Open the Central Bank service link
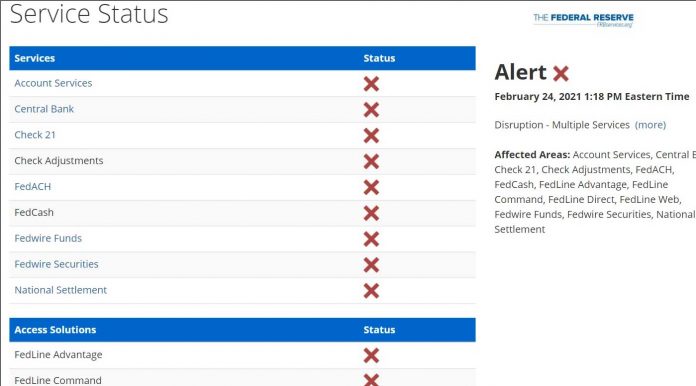Image resolution: width=696 pixels, height=386 pixels. coord(44,109)
